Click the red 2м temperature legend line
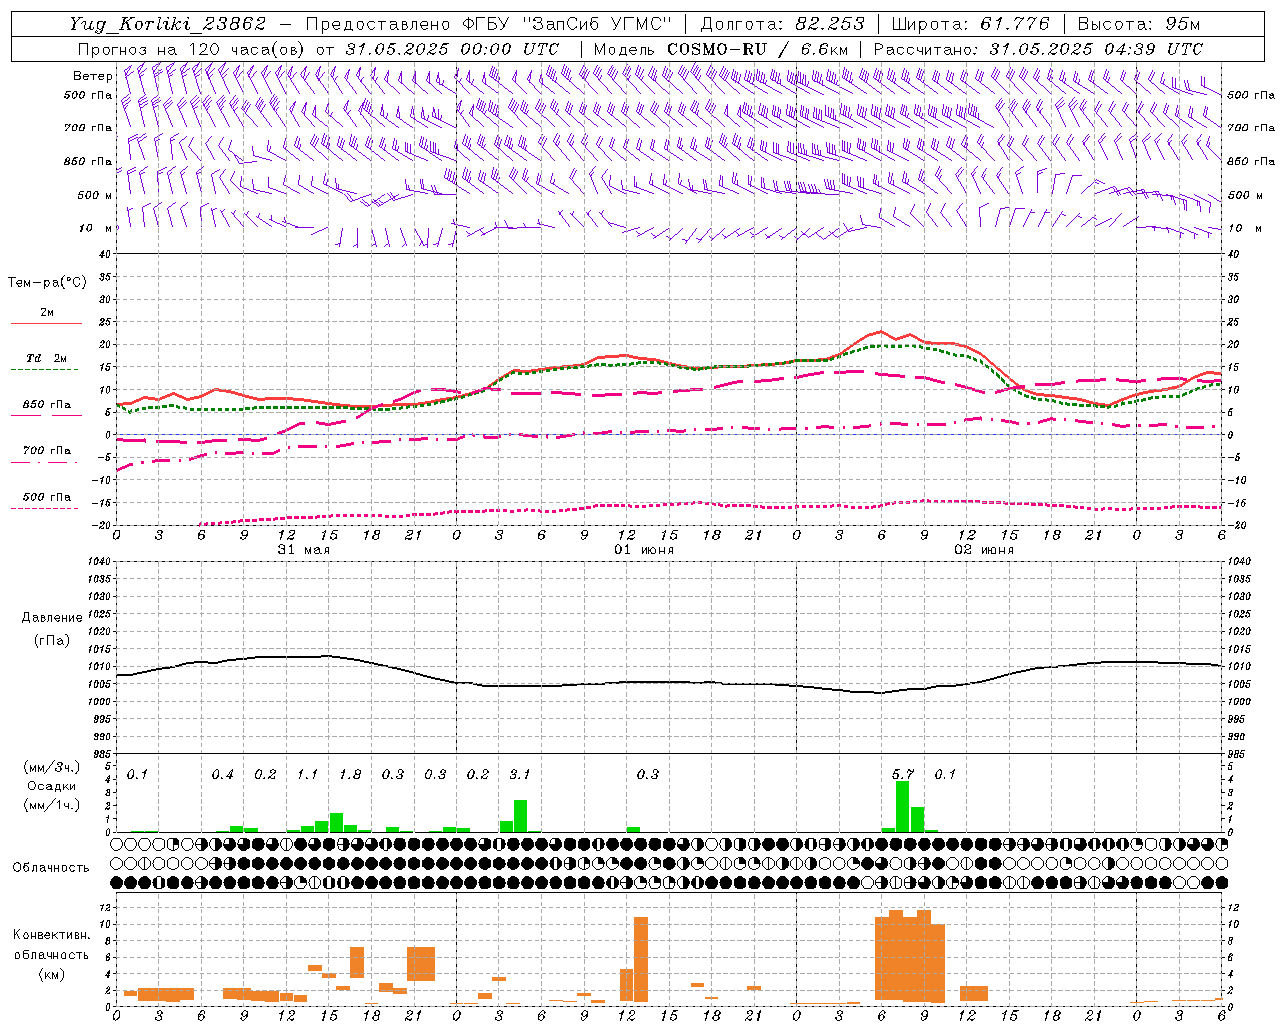Screen dimensions: 1280x1024 (46, 323)
